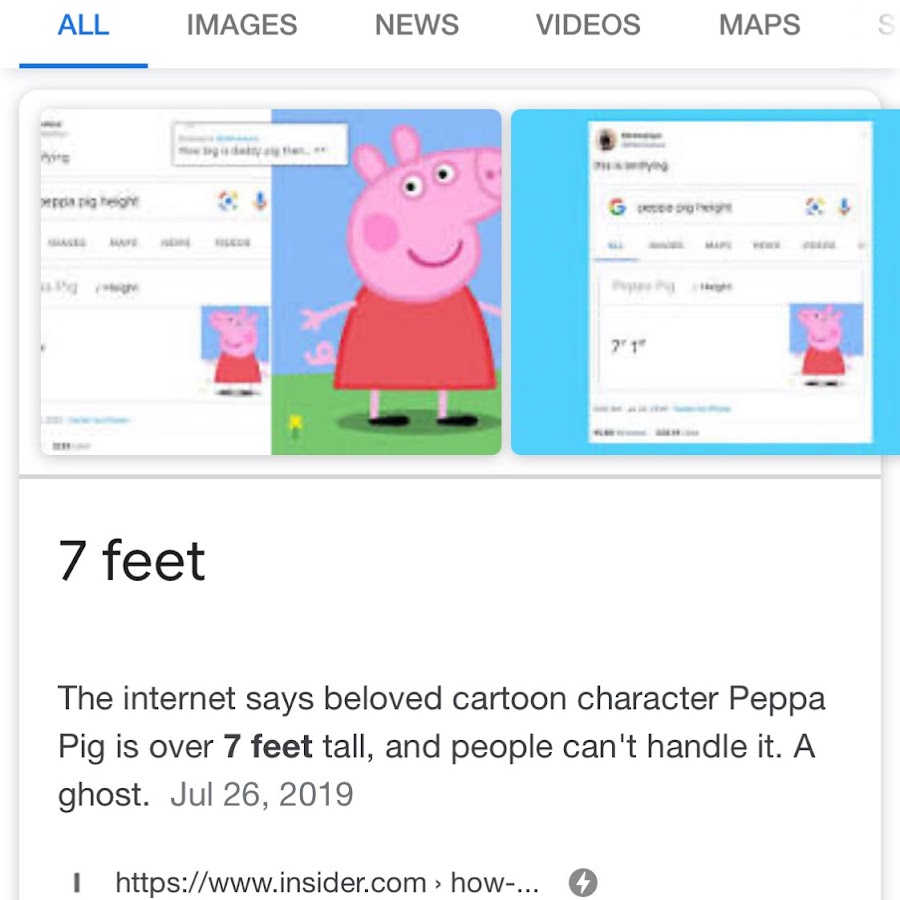Switch to the IMAGES tab
The height and width of the screenshot is (900, 900).
pos(242,25)
